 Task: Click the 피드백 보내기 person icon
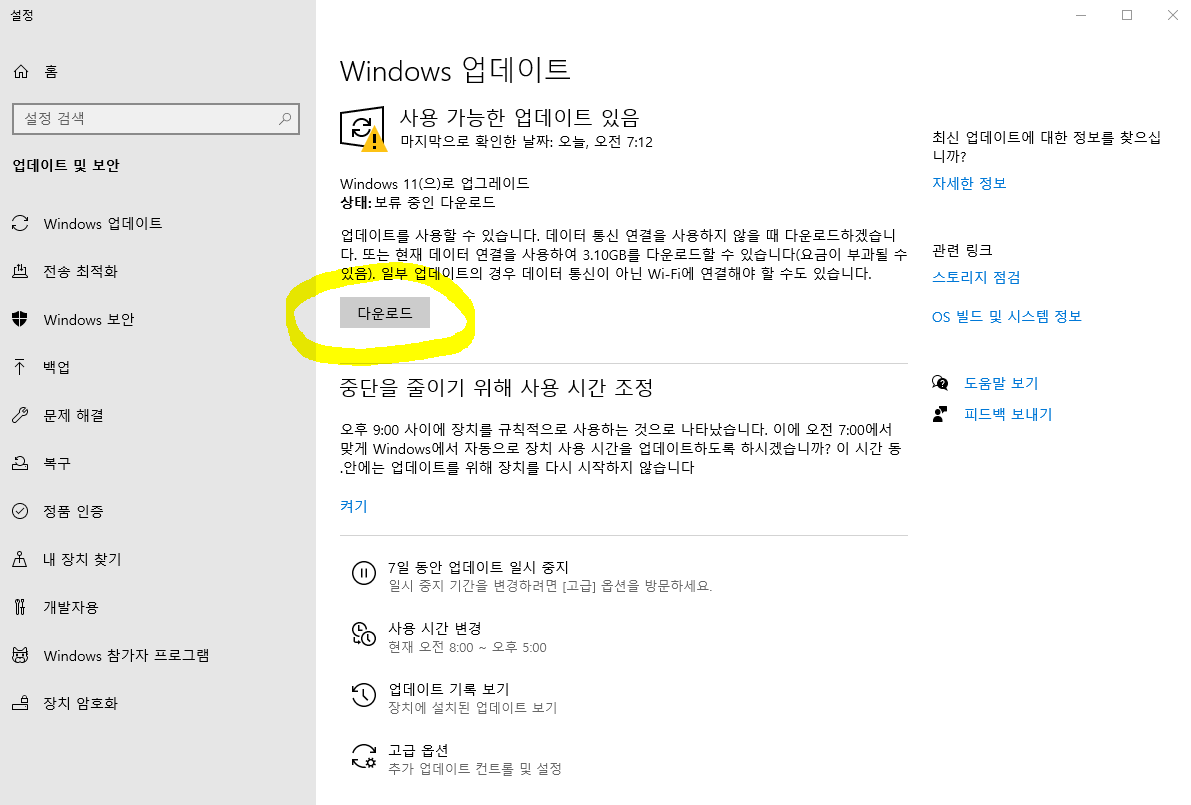(x=940, y=414)
